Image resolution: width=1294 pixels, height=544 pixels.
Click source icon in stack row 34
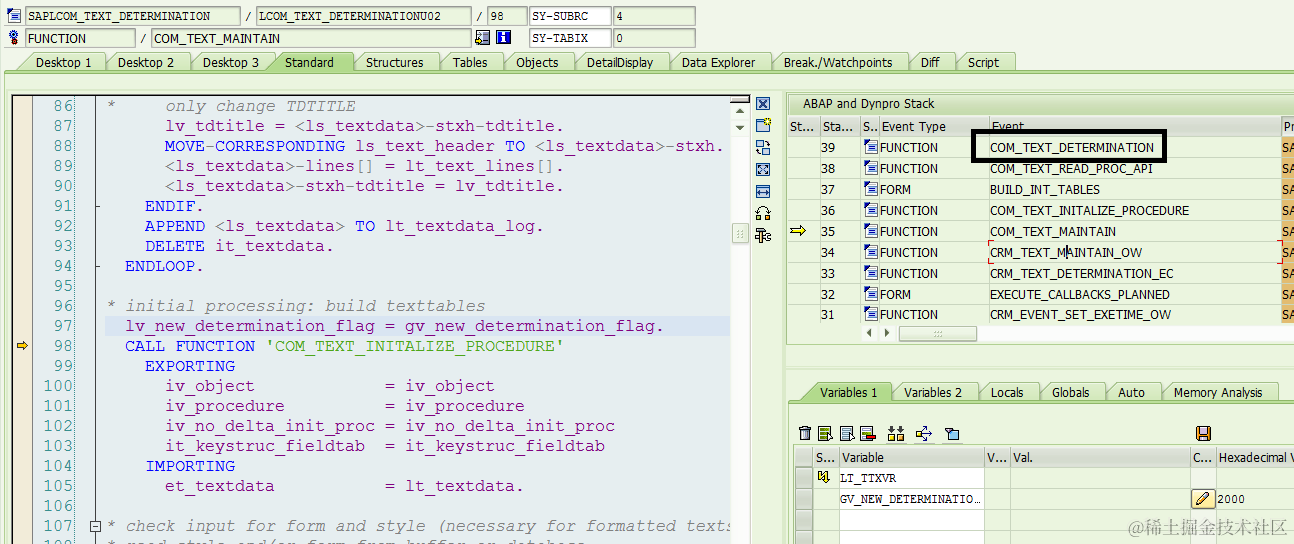click(870, 252)
